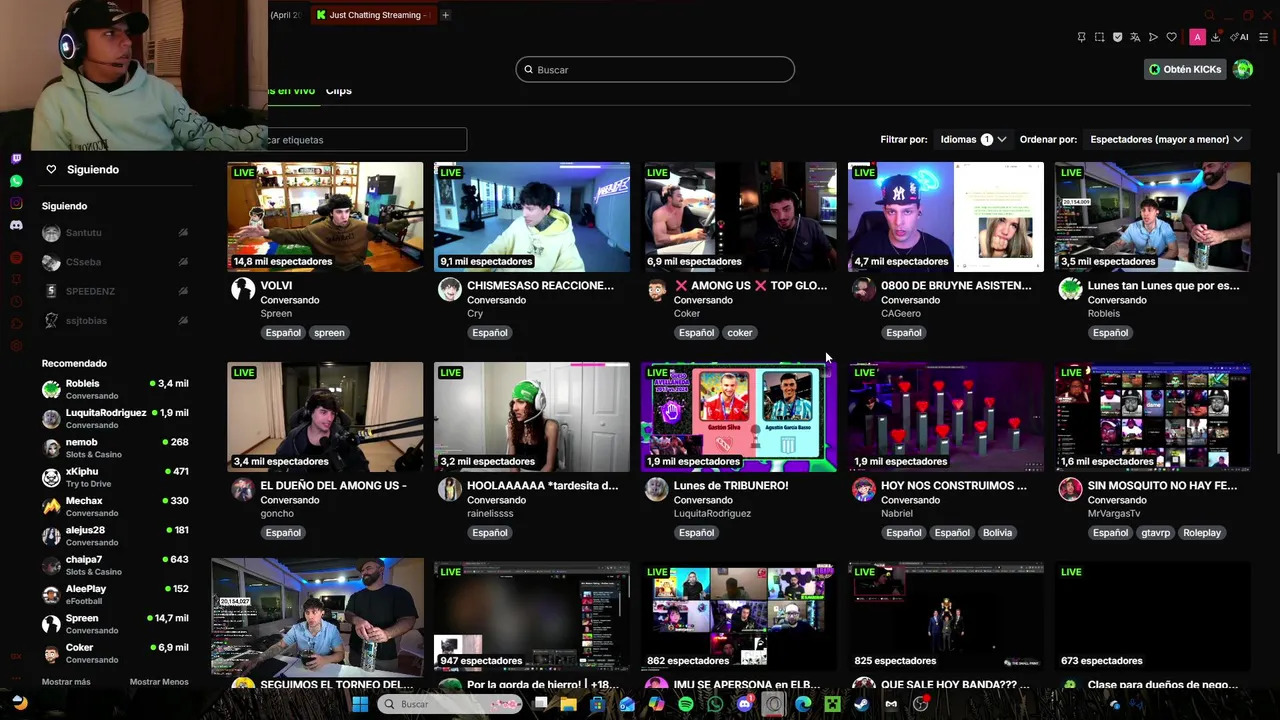Open the AI assistant button in toolbar

click(1240, 37)
